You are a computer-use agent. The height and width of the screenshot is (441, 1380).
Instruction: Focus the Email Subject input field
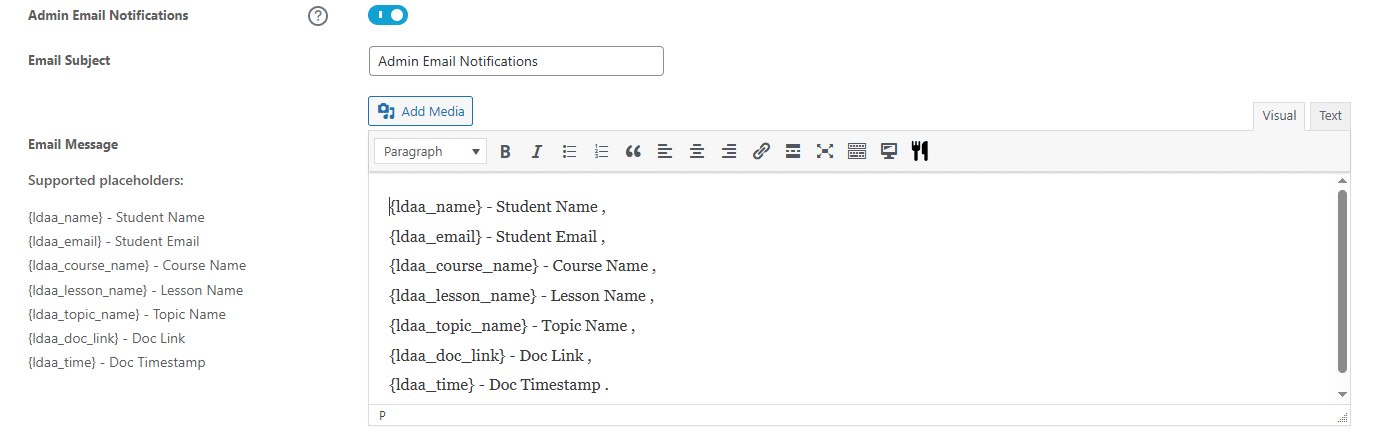(516, 61)
